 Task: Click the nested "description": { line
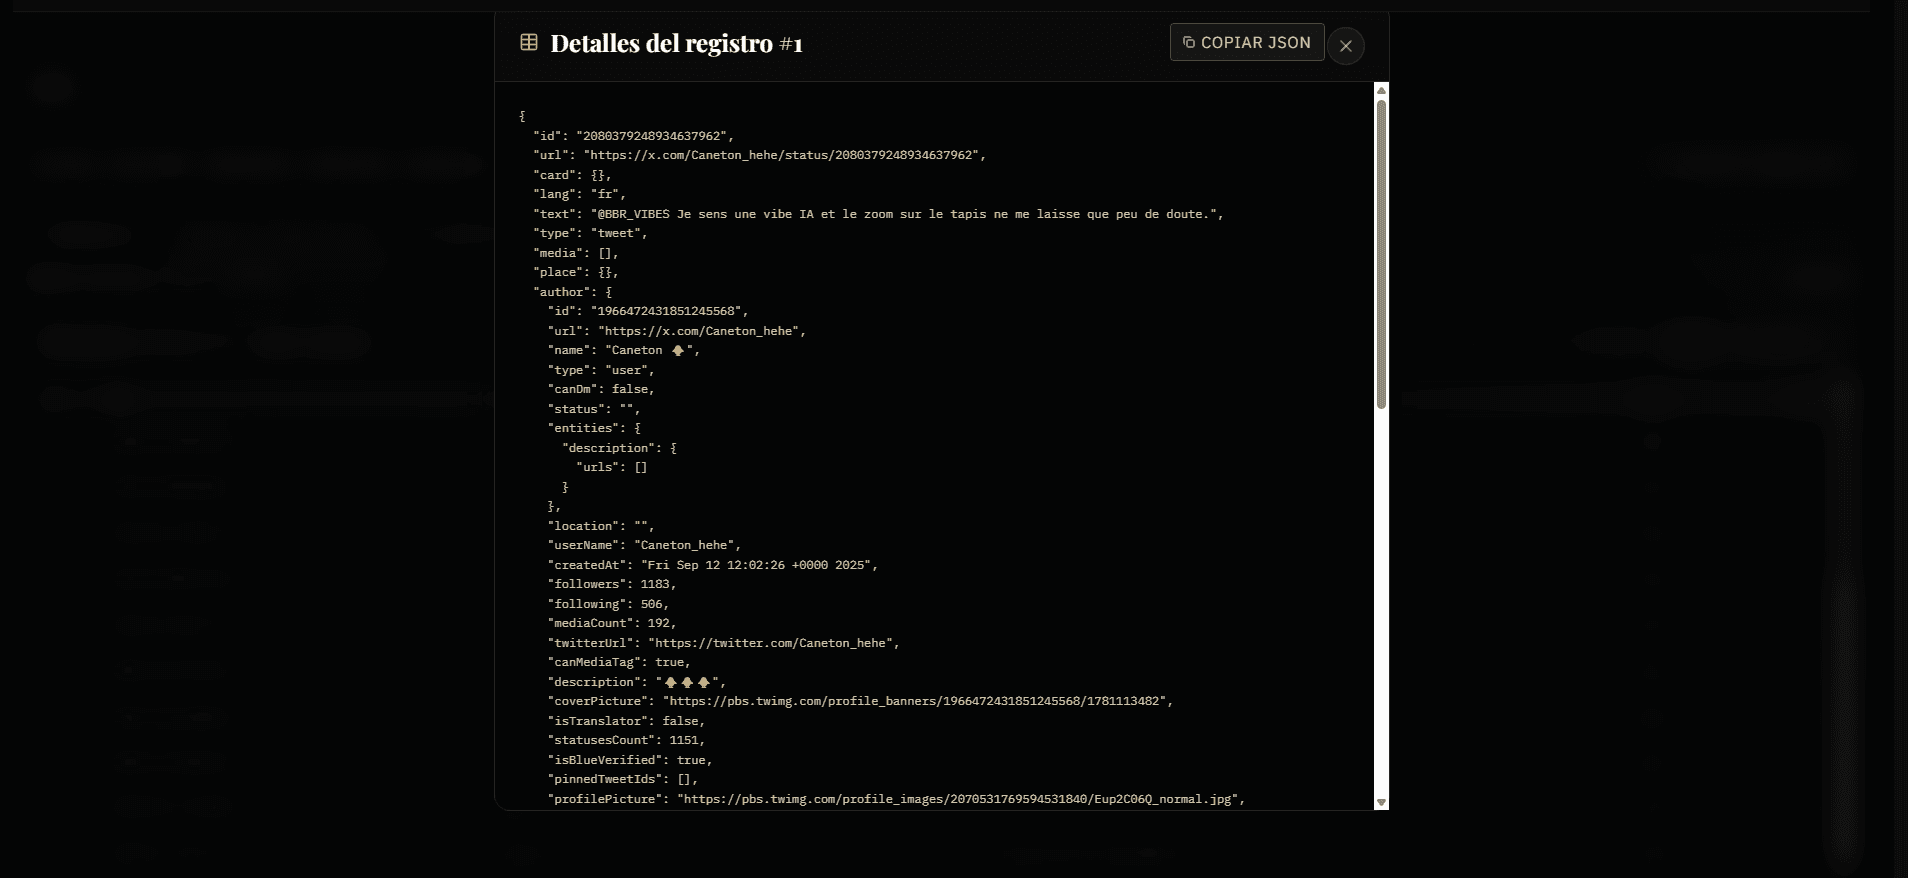point(619,448)
